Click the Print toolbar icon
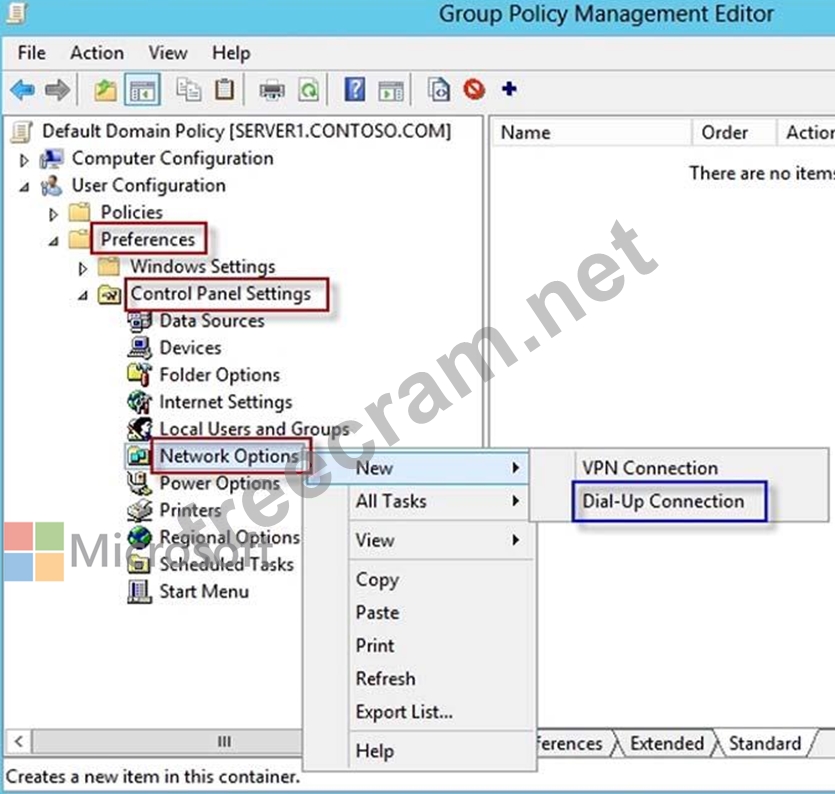 (x=272, y=91)
